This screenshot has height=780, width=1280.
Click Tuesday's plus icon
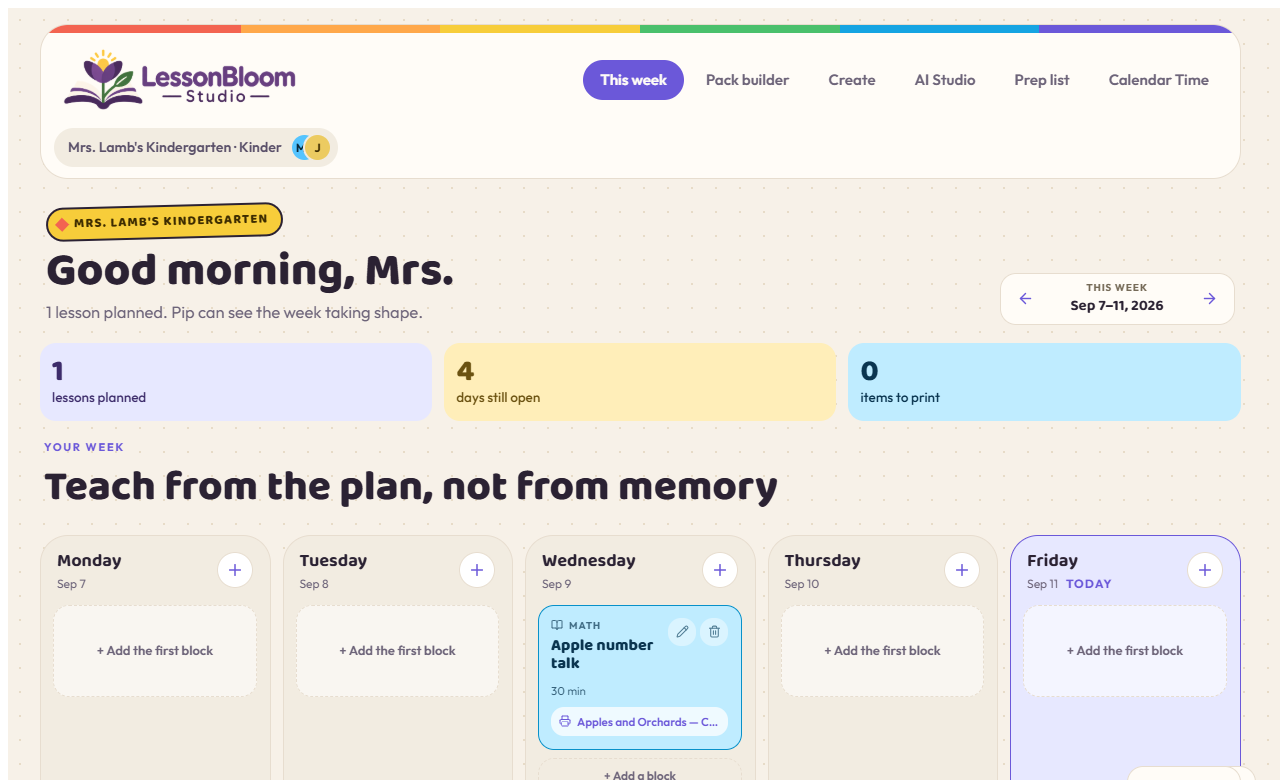477,570
